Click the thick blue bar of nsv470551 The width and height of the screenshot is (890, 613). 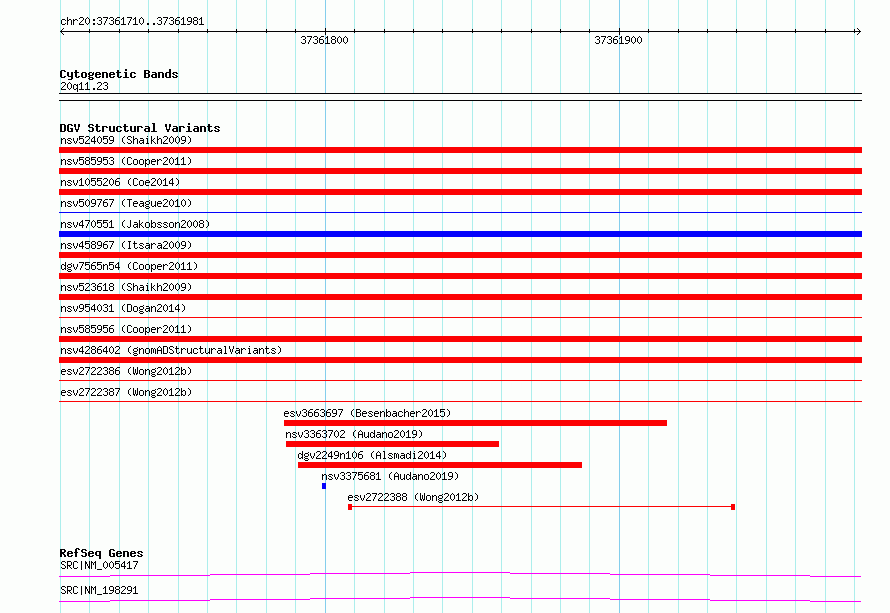(460, 234)
